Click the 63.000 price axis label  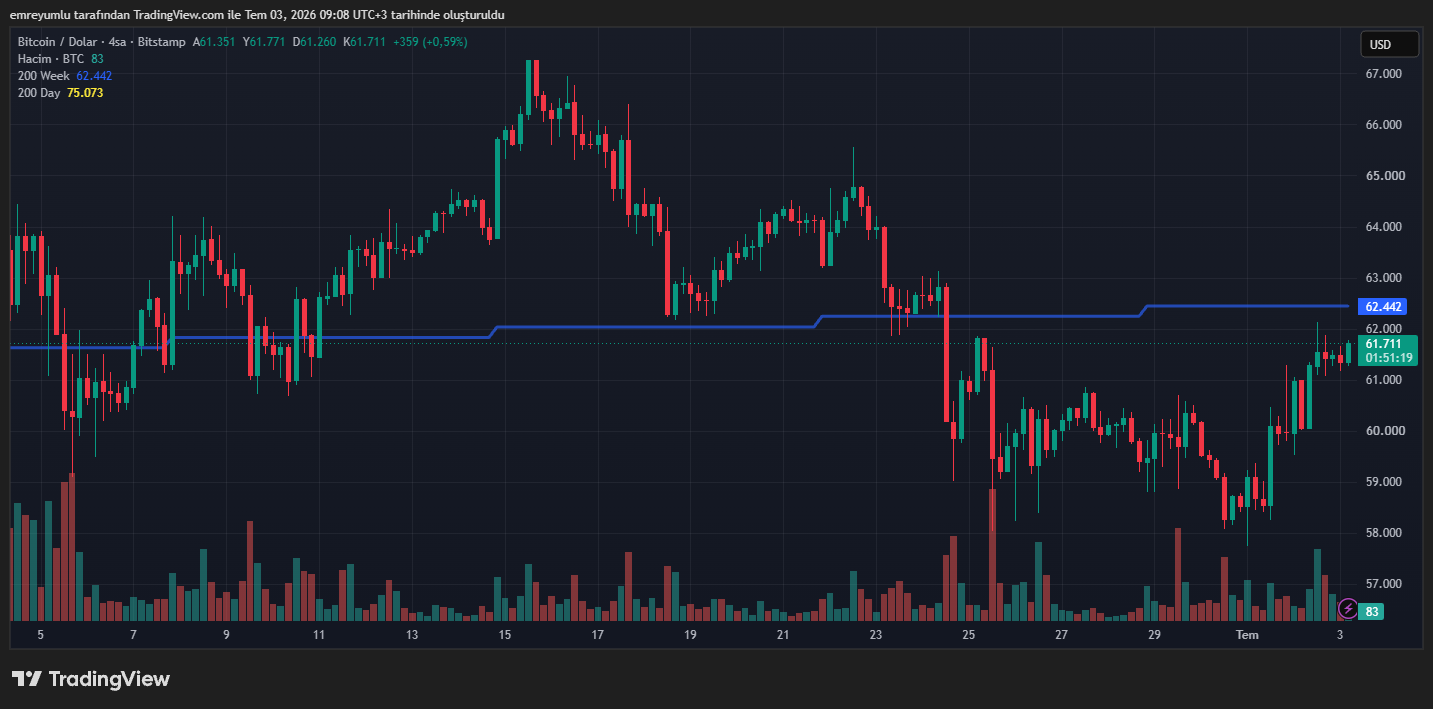[x=1383, y=278]
